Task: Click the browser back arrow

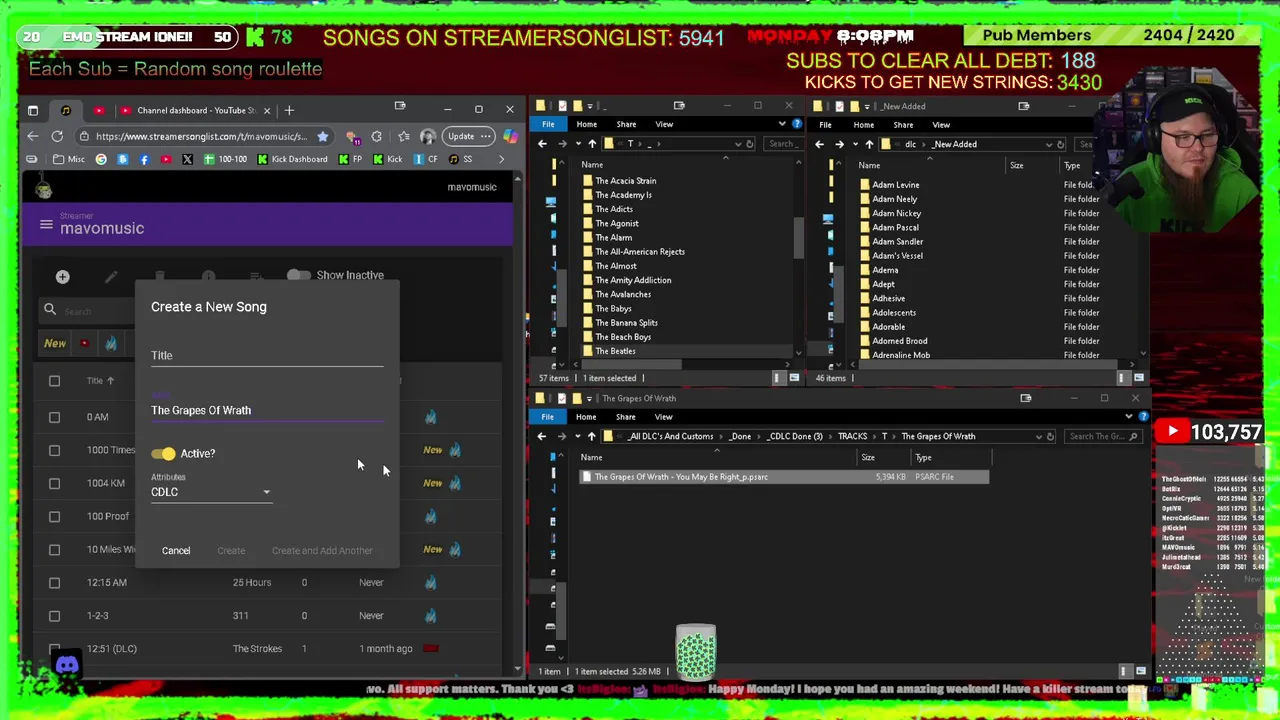Action: pyautogui.click(x=33, y=136)
